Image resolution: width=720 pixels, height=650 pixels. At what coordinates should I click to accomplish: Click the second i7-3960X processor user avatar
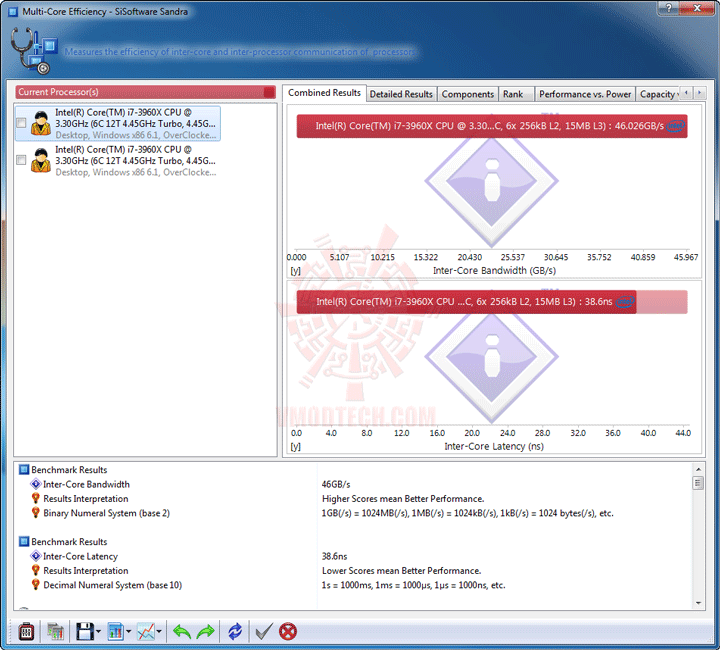(40, 160)
